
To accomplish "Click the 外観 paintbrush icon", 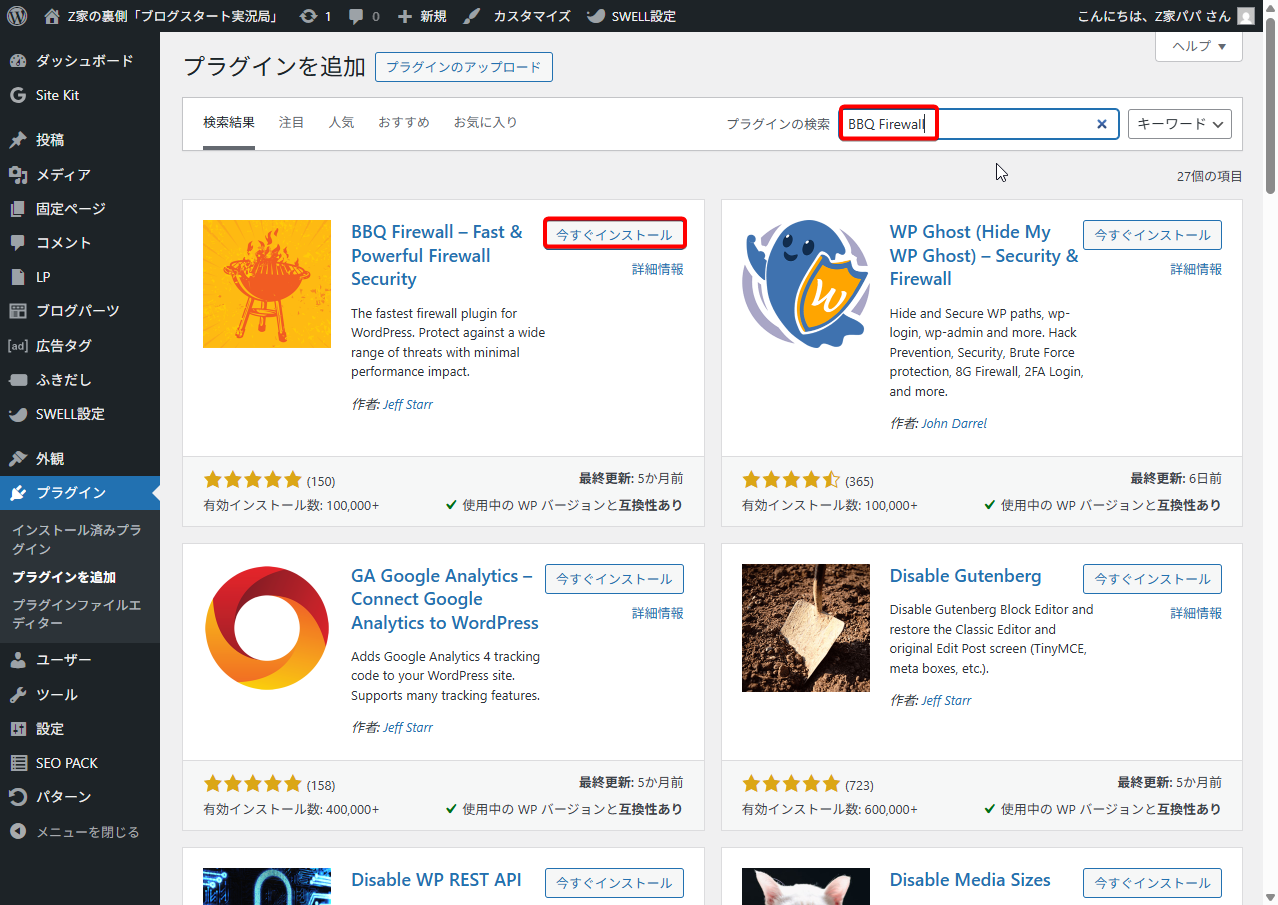I will pyautogui.click(x=18, y=459).
